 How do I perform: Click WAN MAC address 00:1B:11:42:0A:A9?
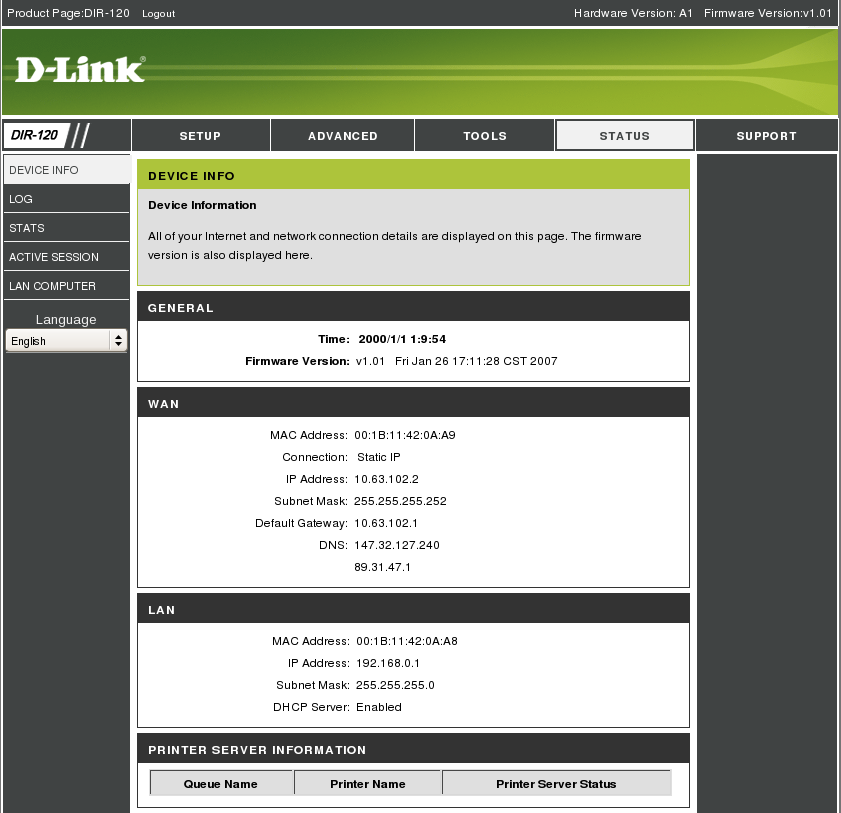click(405, 435)
